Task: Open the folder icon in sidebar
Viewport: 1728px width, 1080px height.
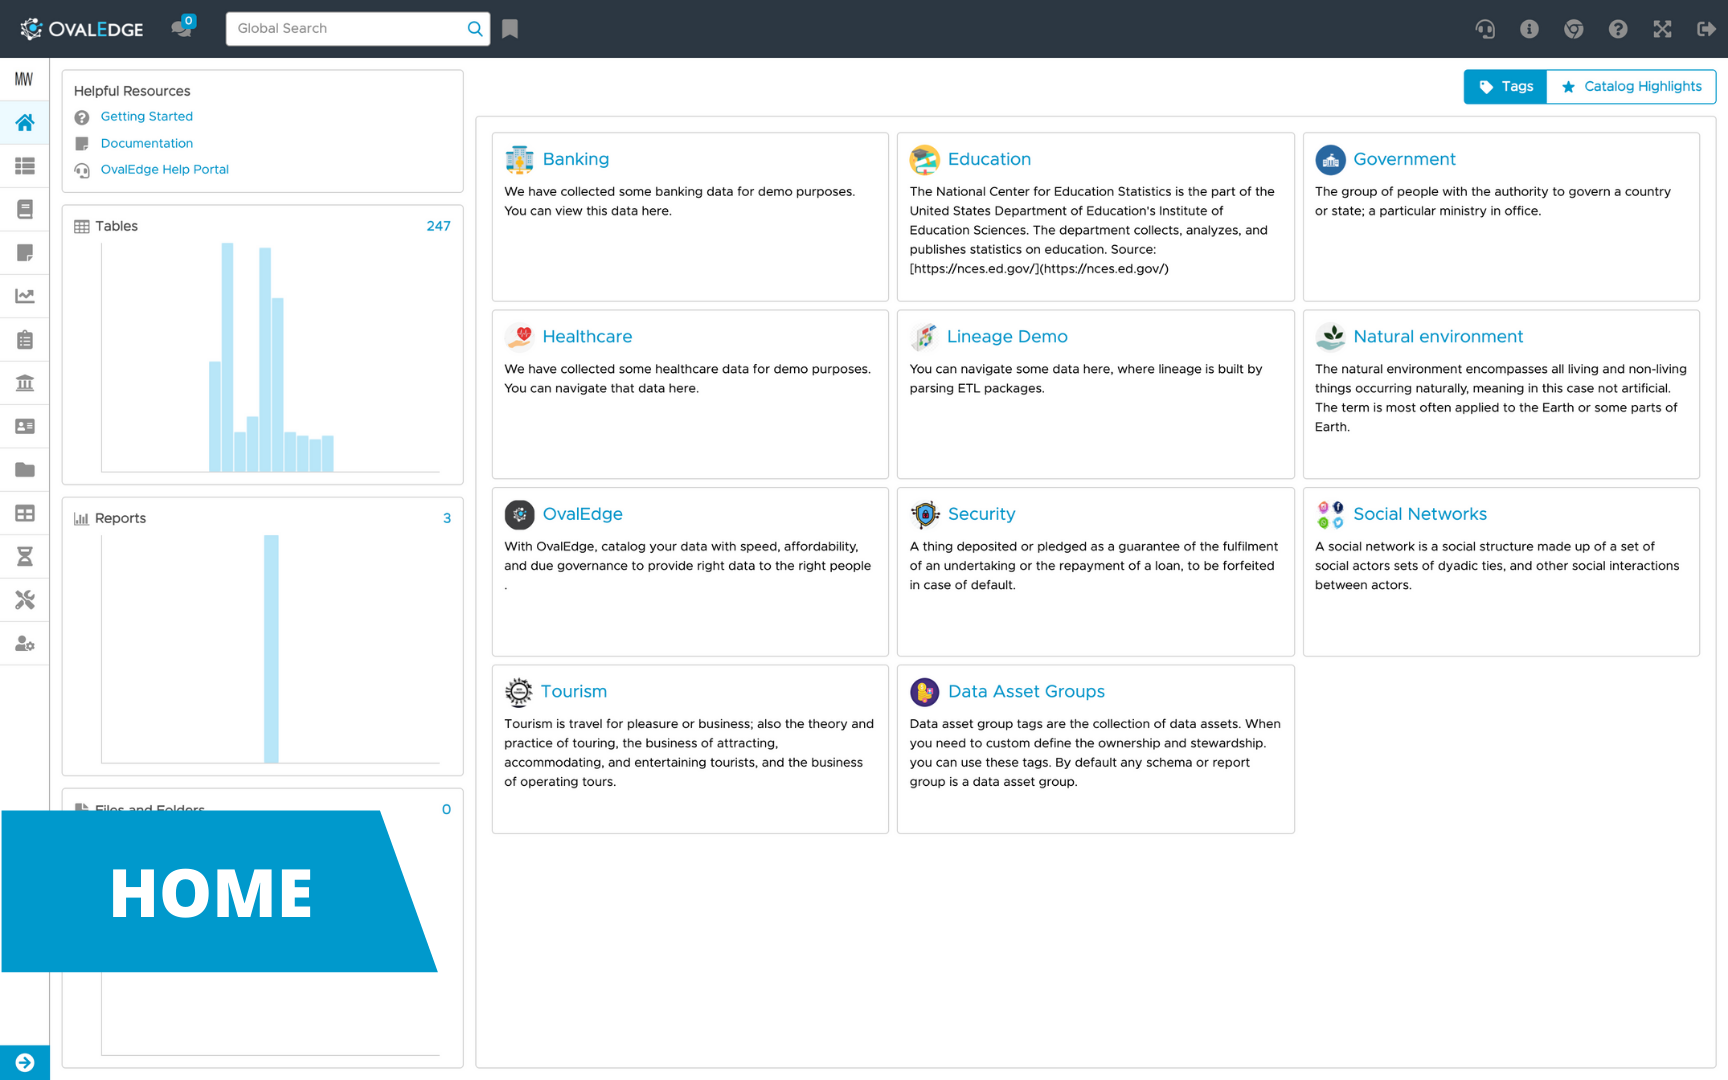Action: point(25,470)
